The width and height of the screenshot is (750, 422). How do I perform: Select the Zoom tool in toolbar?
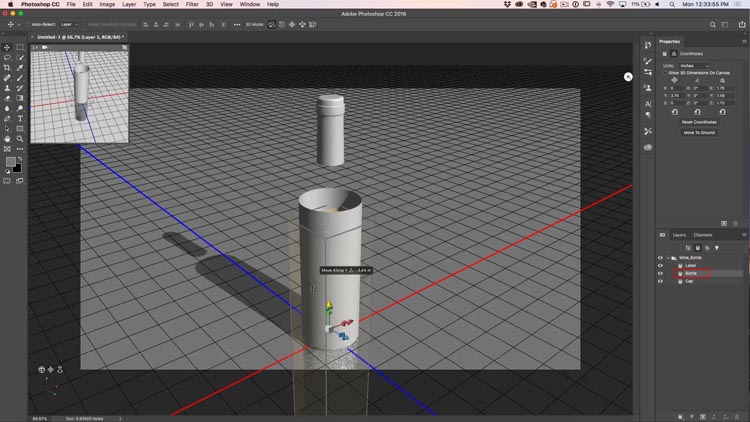20,139
